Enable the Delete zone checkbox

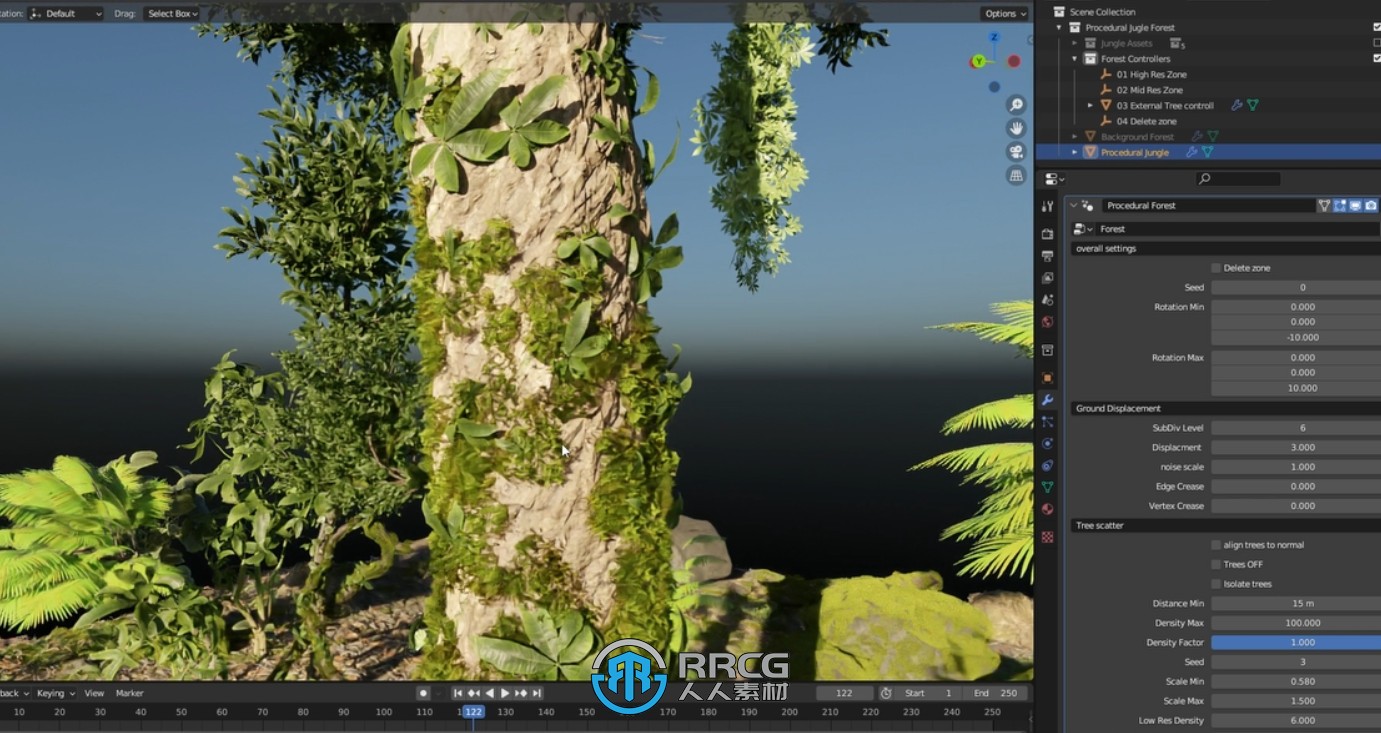pyautogui.click(x=1216, y=268)
